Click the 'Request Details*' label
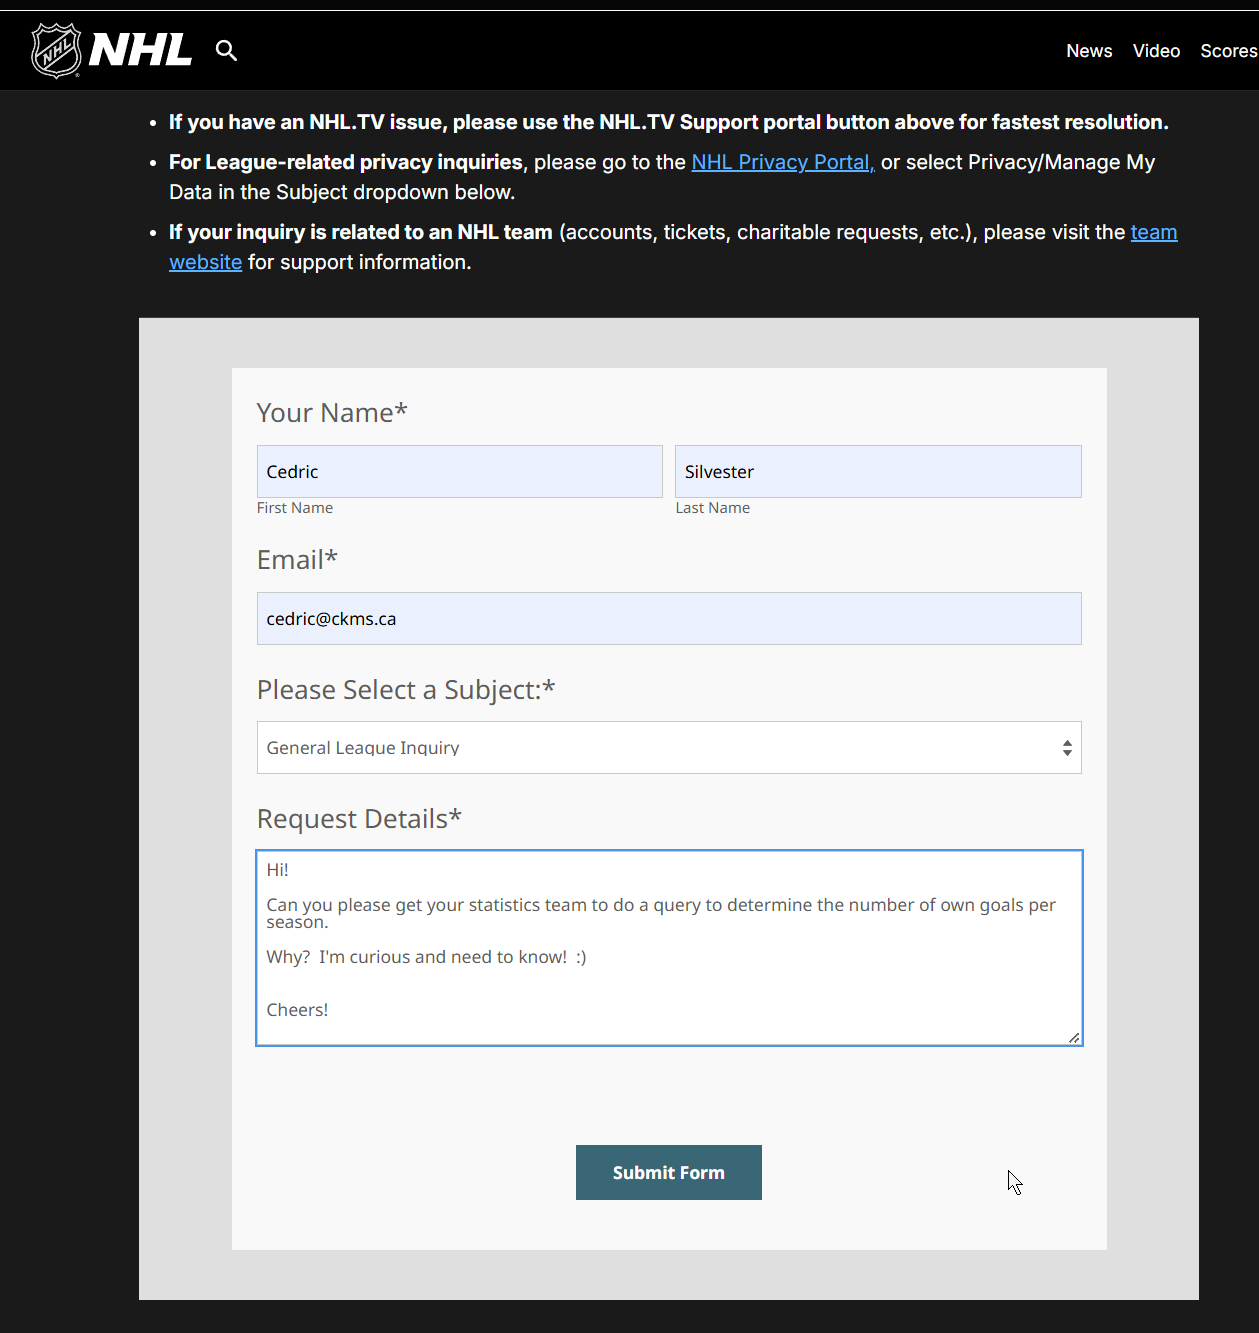Screen dimensions: 1259x1333 click(x=359, y=819)
